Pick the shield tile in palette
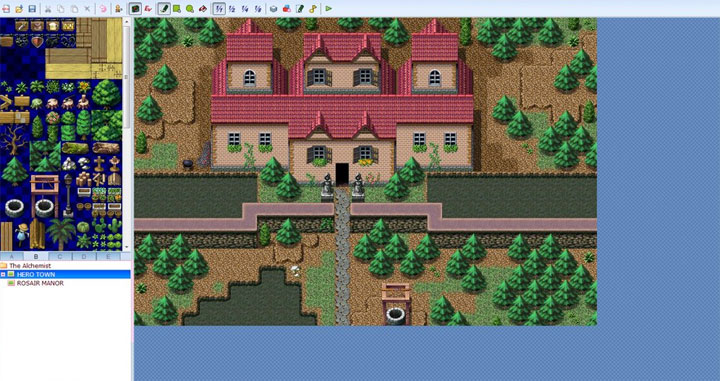720x381 pixels. point(37,42)
